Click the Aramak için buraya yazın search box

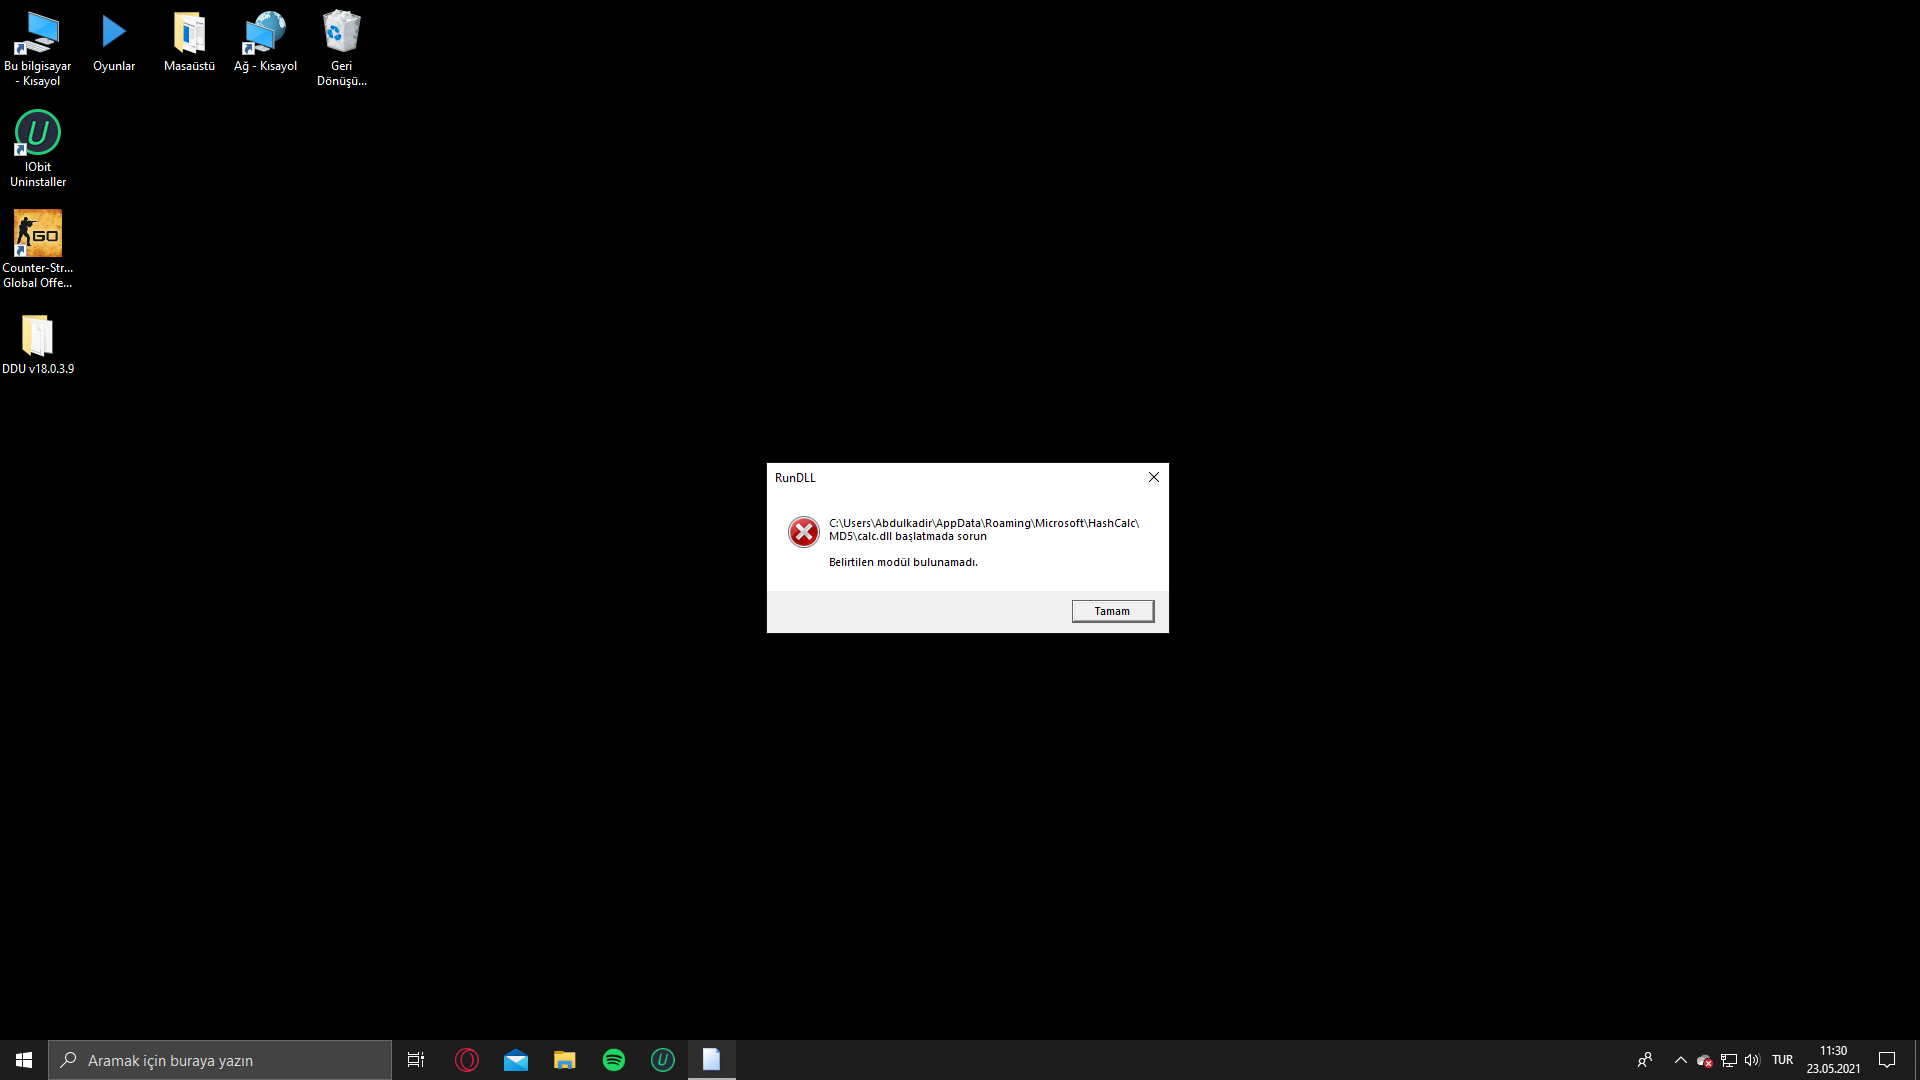[x=220, y=1060]
